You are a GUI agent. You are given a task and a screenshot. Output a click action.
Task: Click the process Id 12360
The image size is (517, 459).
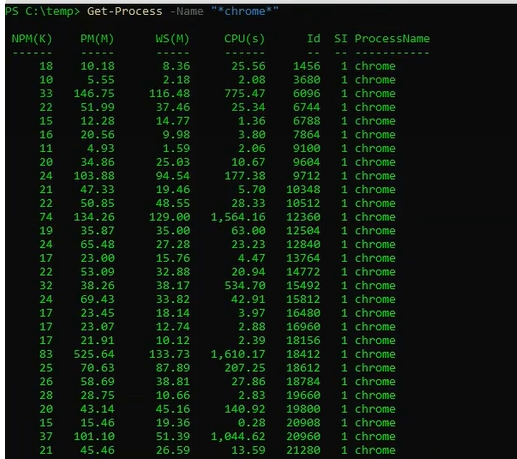303,217
